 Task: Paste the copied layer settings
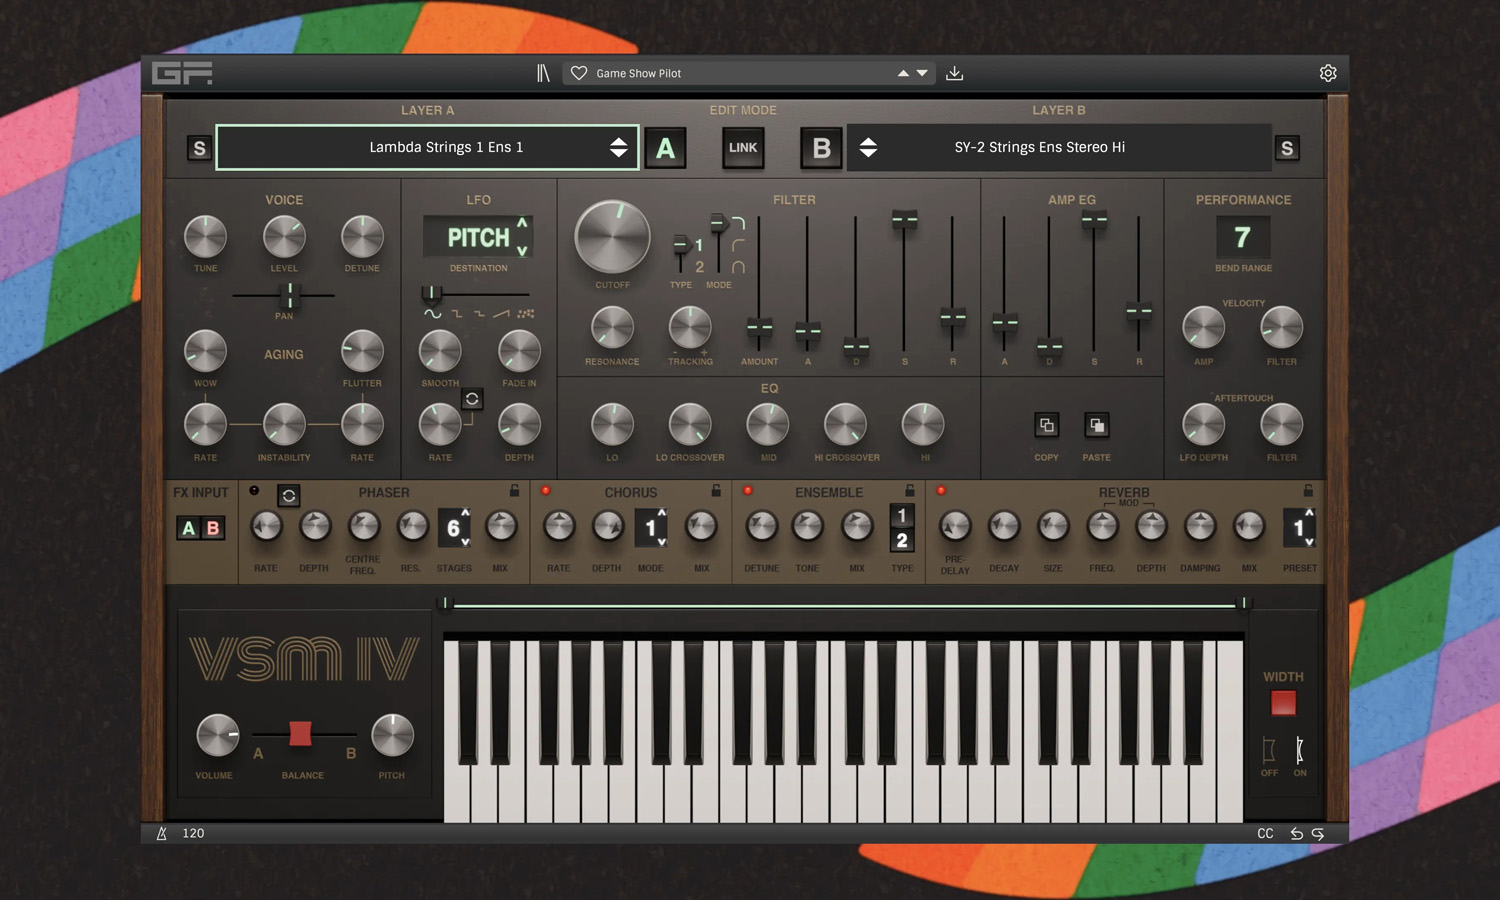click(x=1097, y=425)
